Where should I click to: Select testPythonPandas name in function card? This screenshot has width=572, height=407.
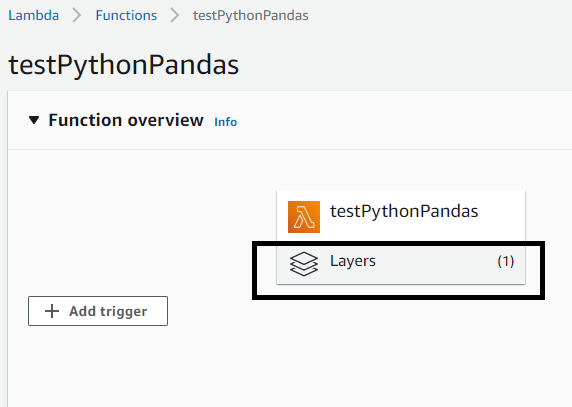(x=404, y=212)
